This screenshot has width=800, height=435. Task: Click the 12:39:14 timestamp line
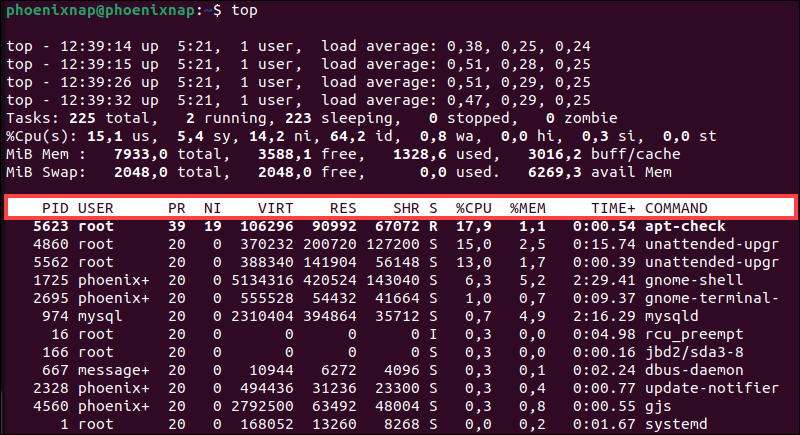point(298,46)
